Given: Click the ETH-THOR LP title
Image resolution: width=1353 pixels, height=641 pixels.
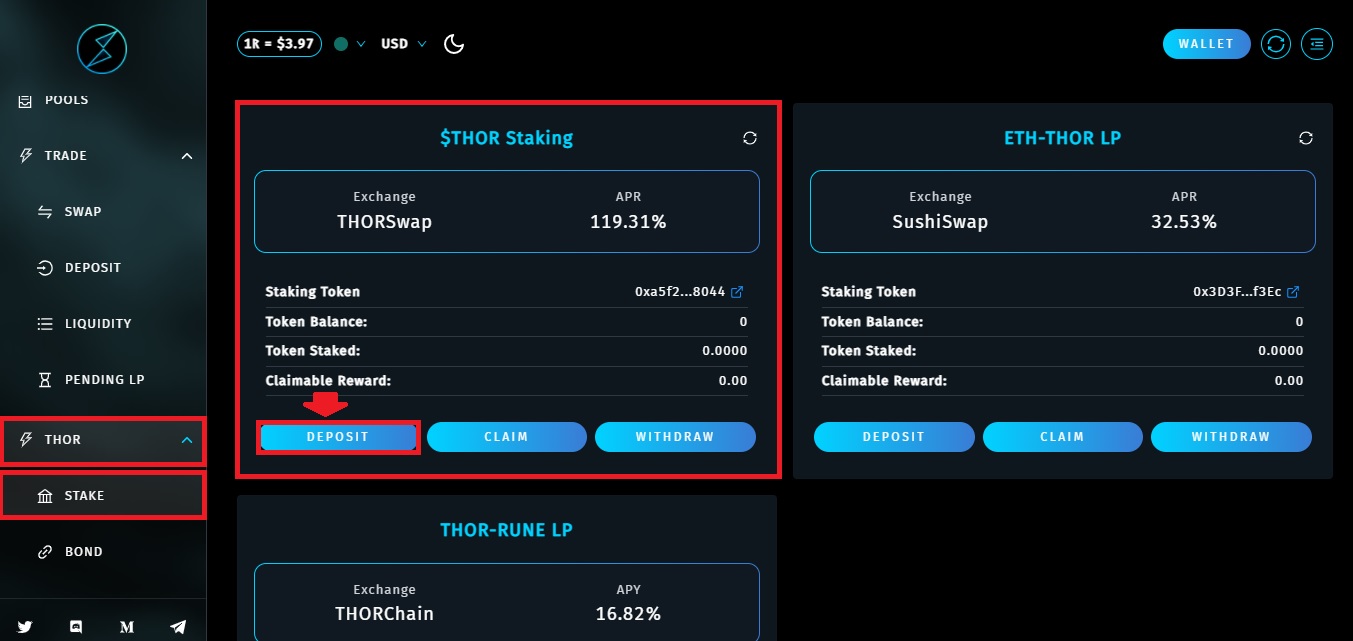Looking at the screenshot, I should click(x=1063, y=138).
